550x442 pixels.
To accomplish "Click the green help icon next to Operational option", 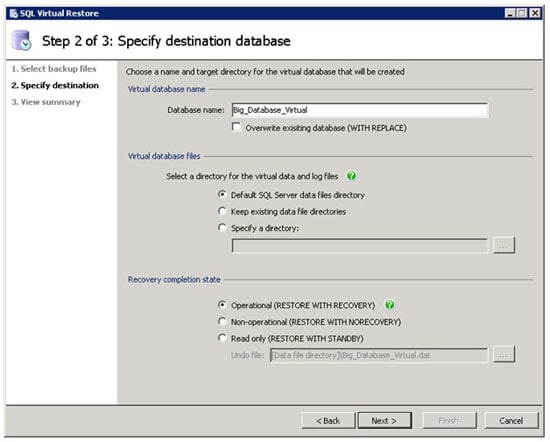I will coord(389,305).
